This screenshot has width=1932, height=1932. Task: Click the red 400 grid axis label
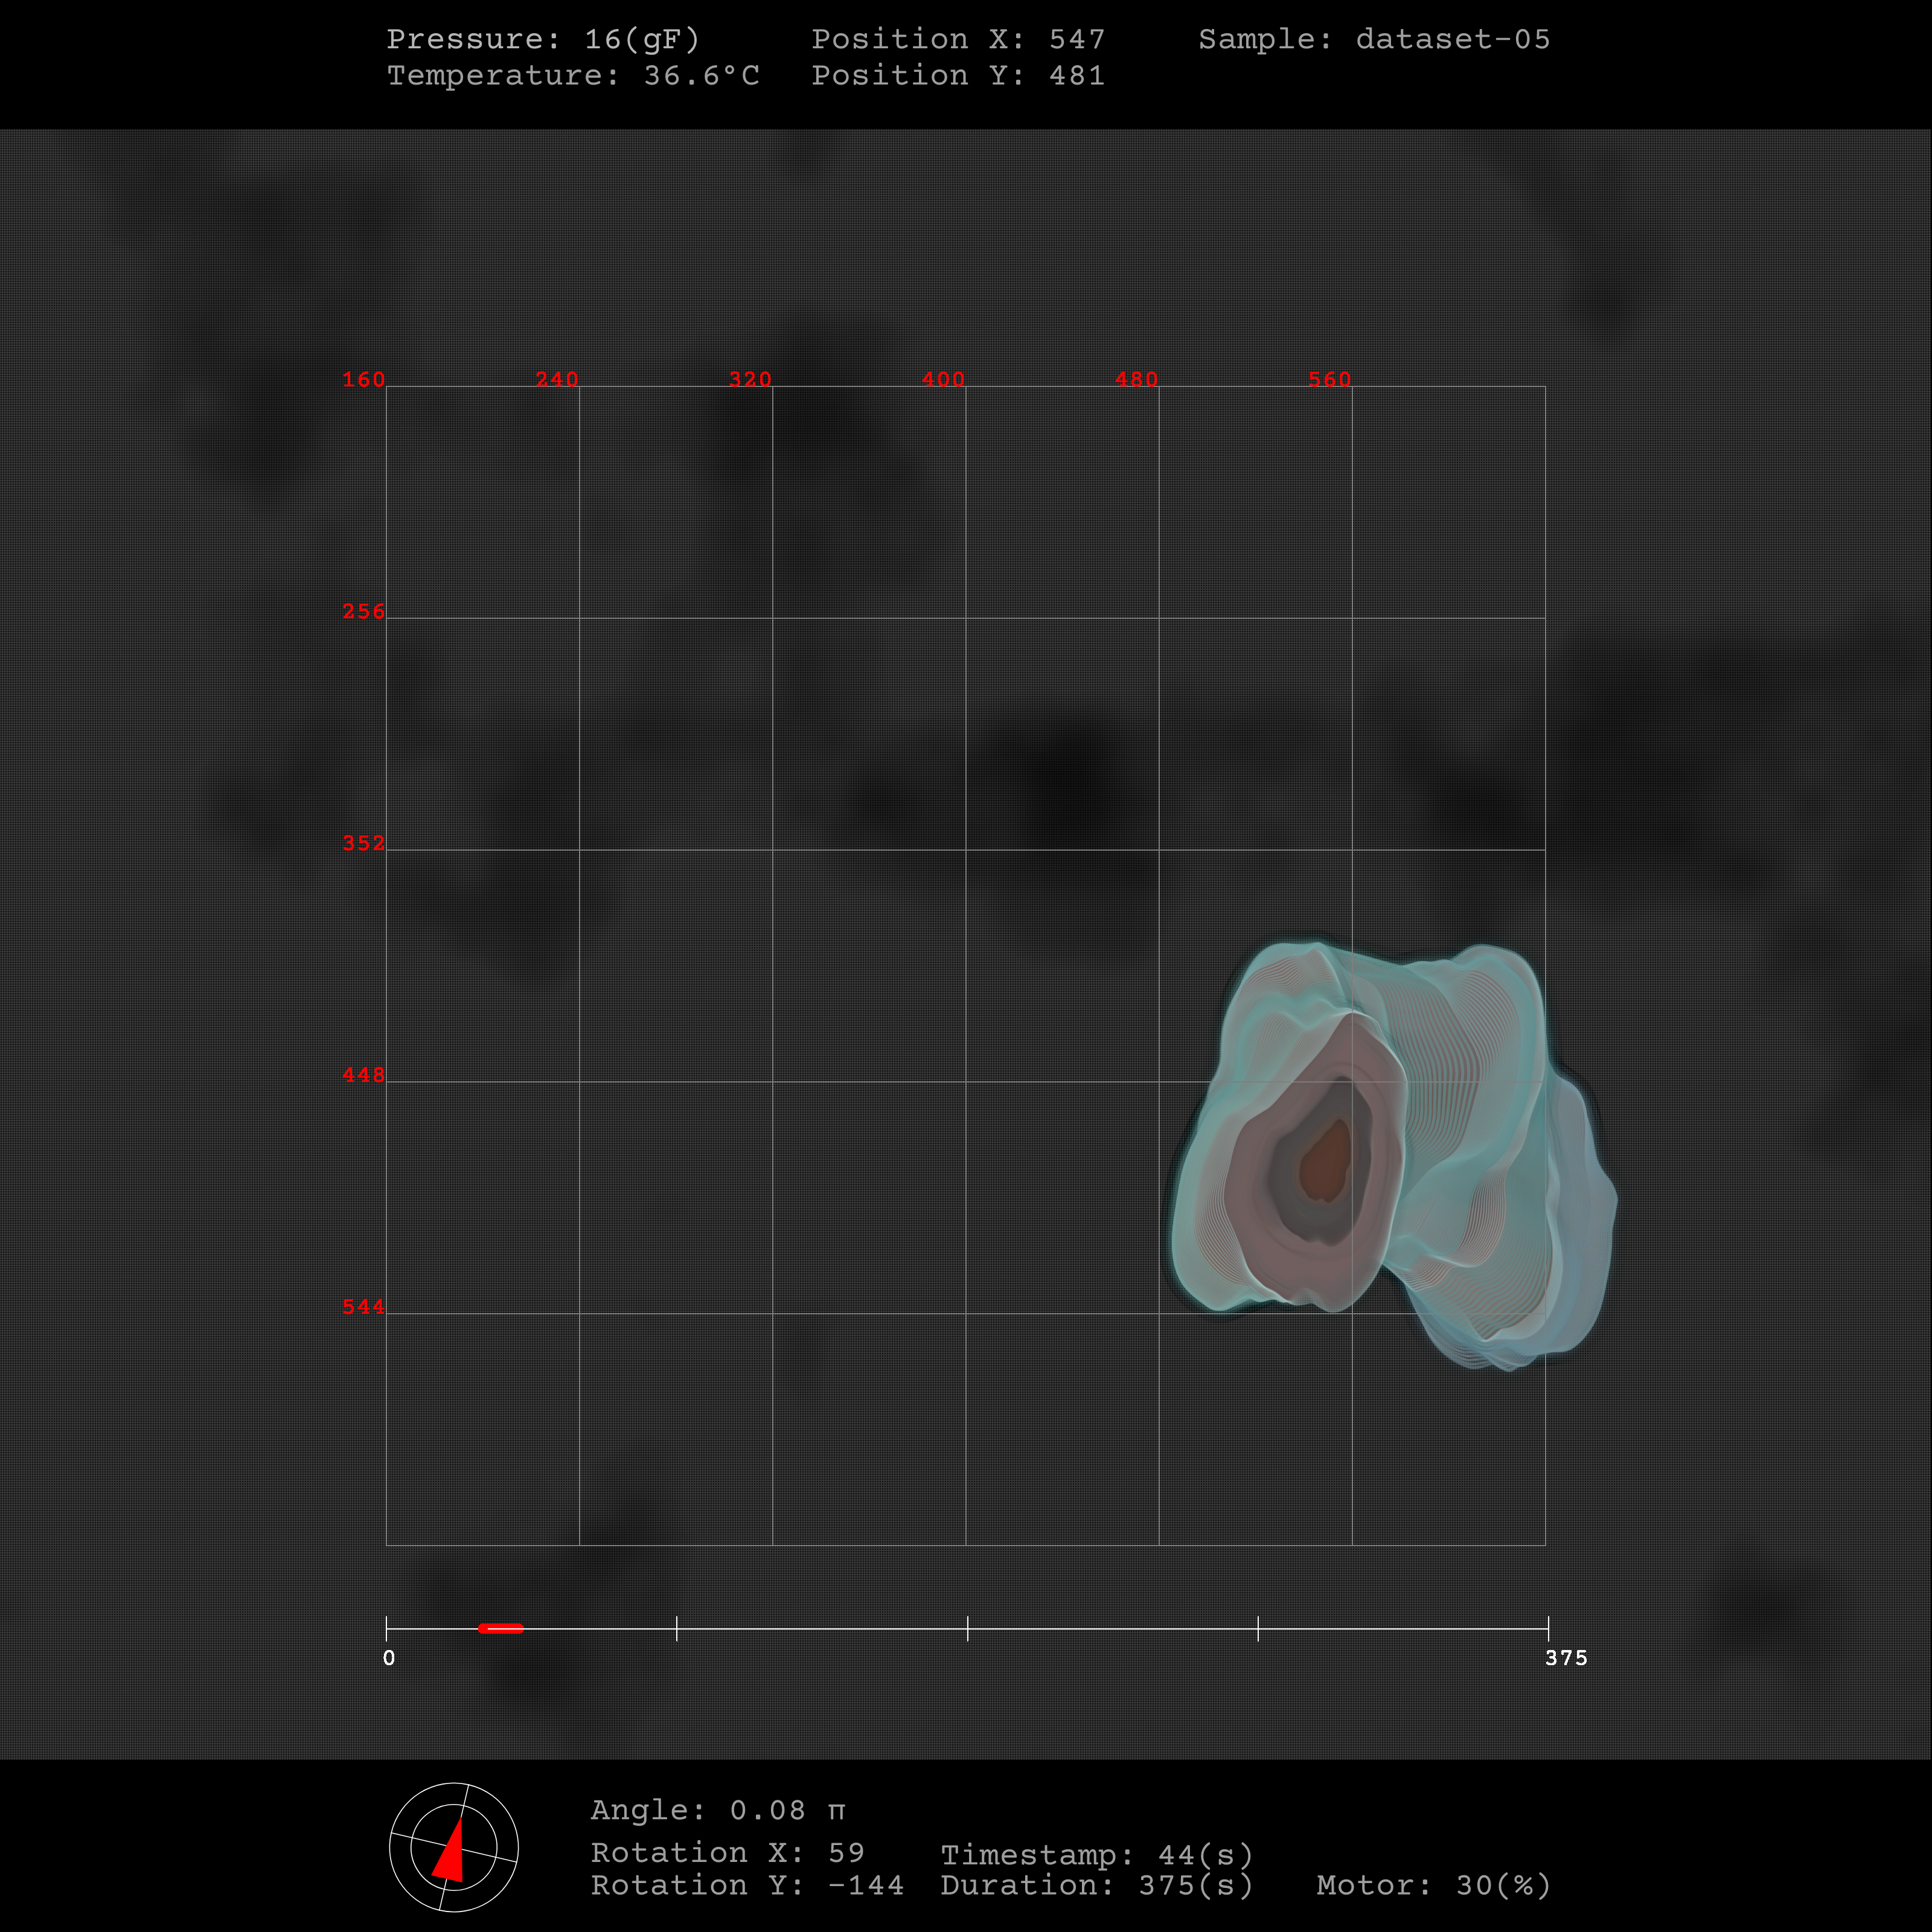(943, 379)
